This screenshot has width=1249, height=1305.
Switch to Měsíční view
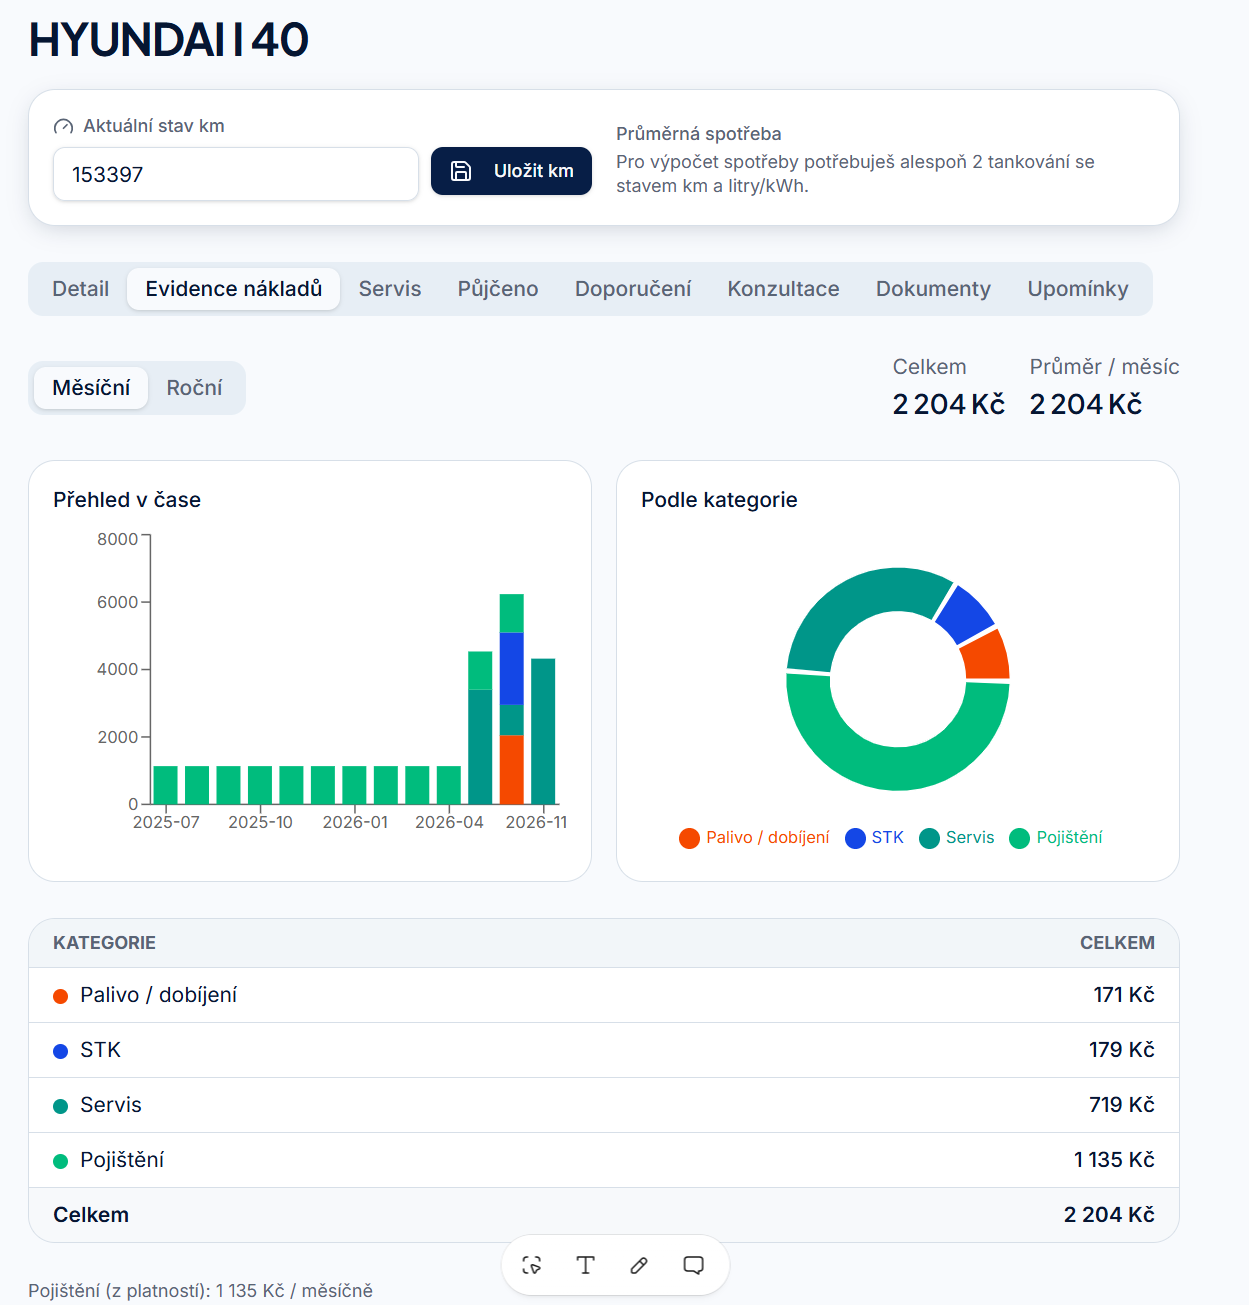91,388
